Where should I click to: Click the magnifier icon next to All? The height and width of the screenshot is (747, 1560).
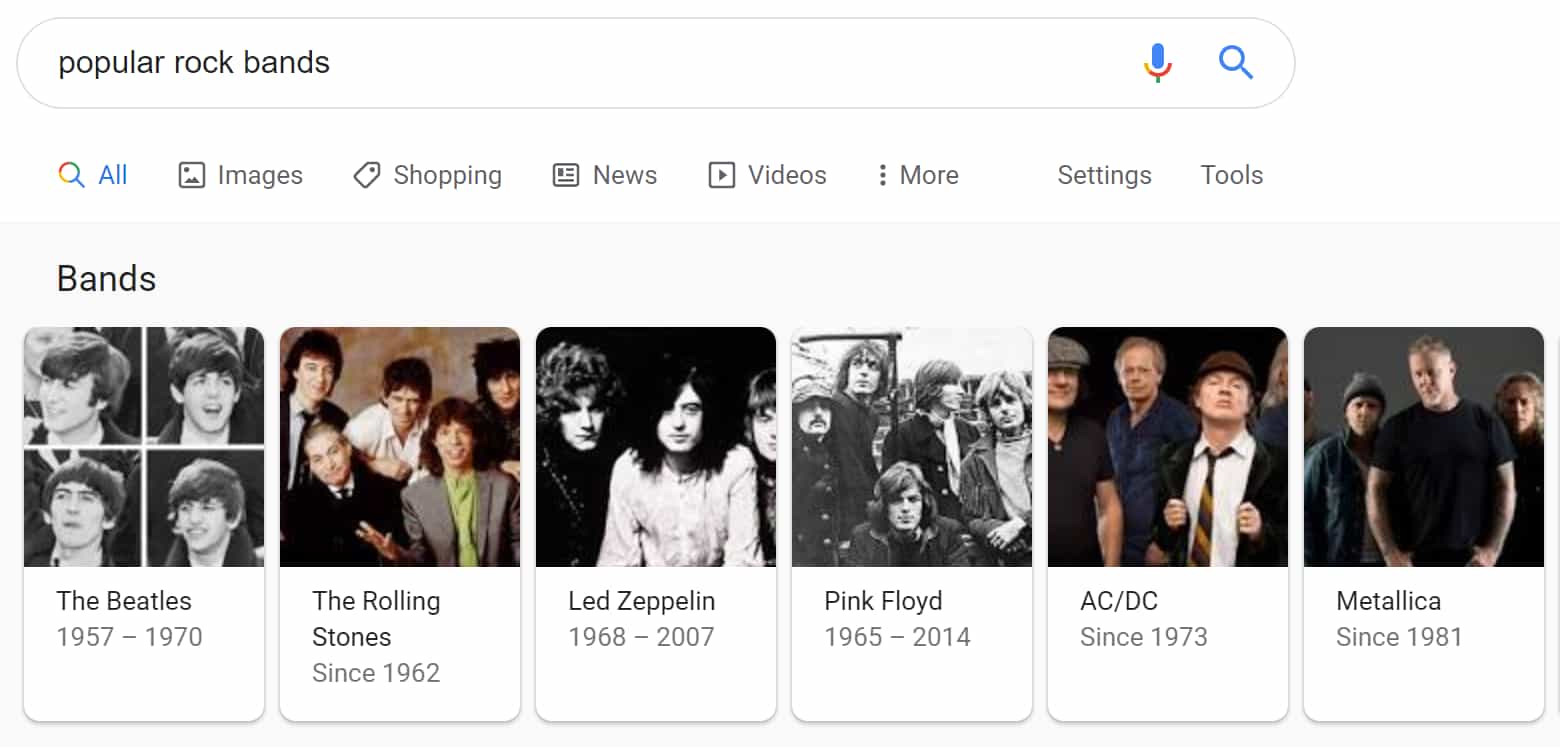[x=70, y=174]
